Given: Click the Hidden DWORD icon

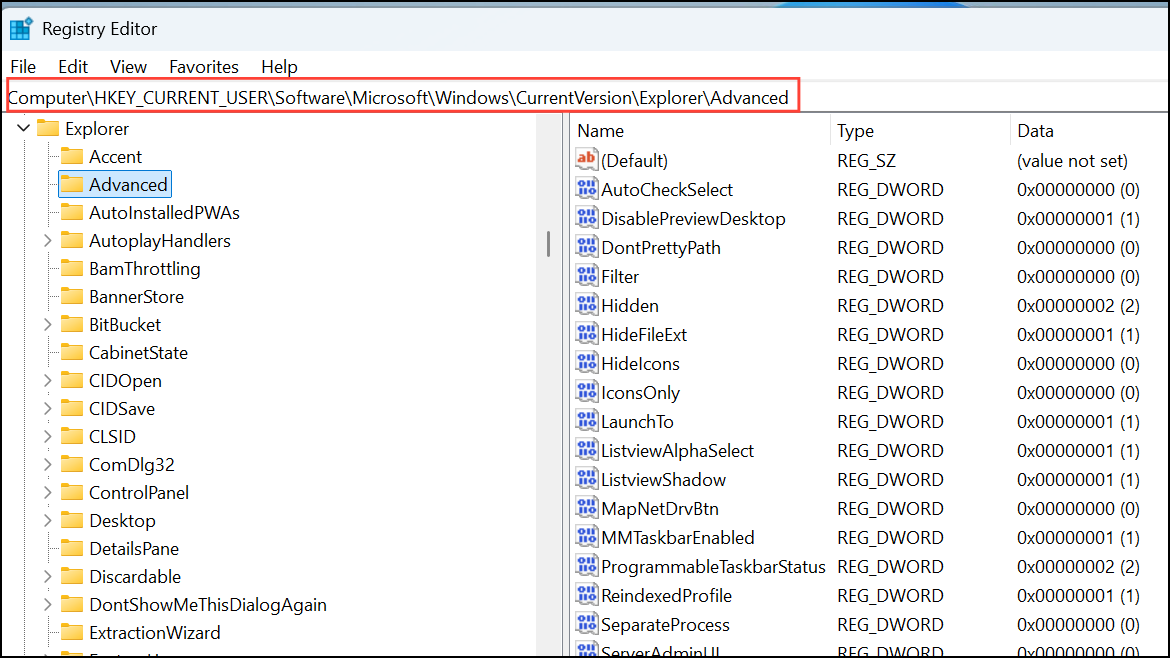Looking at the screenshot, I should click(x=586, y=305).
